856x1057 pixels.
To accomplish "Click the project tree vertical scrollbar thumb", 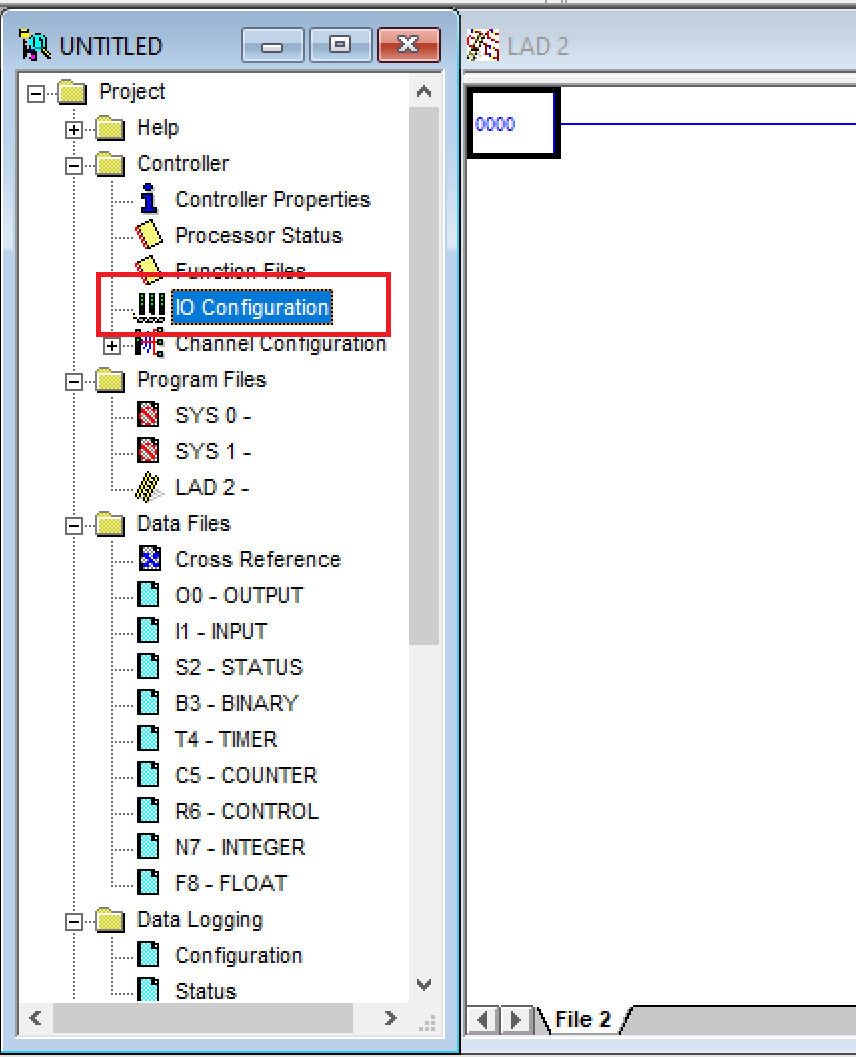I will (x=424, y=375).
